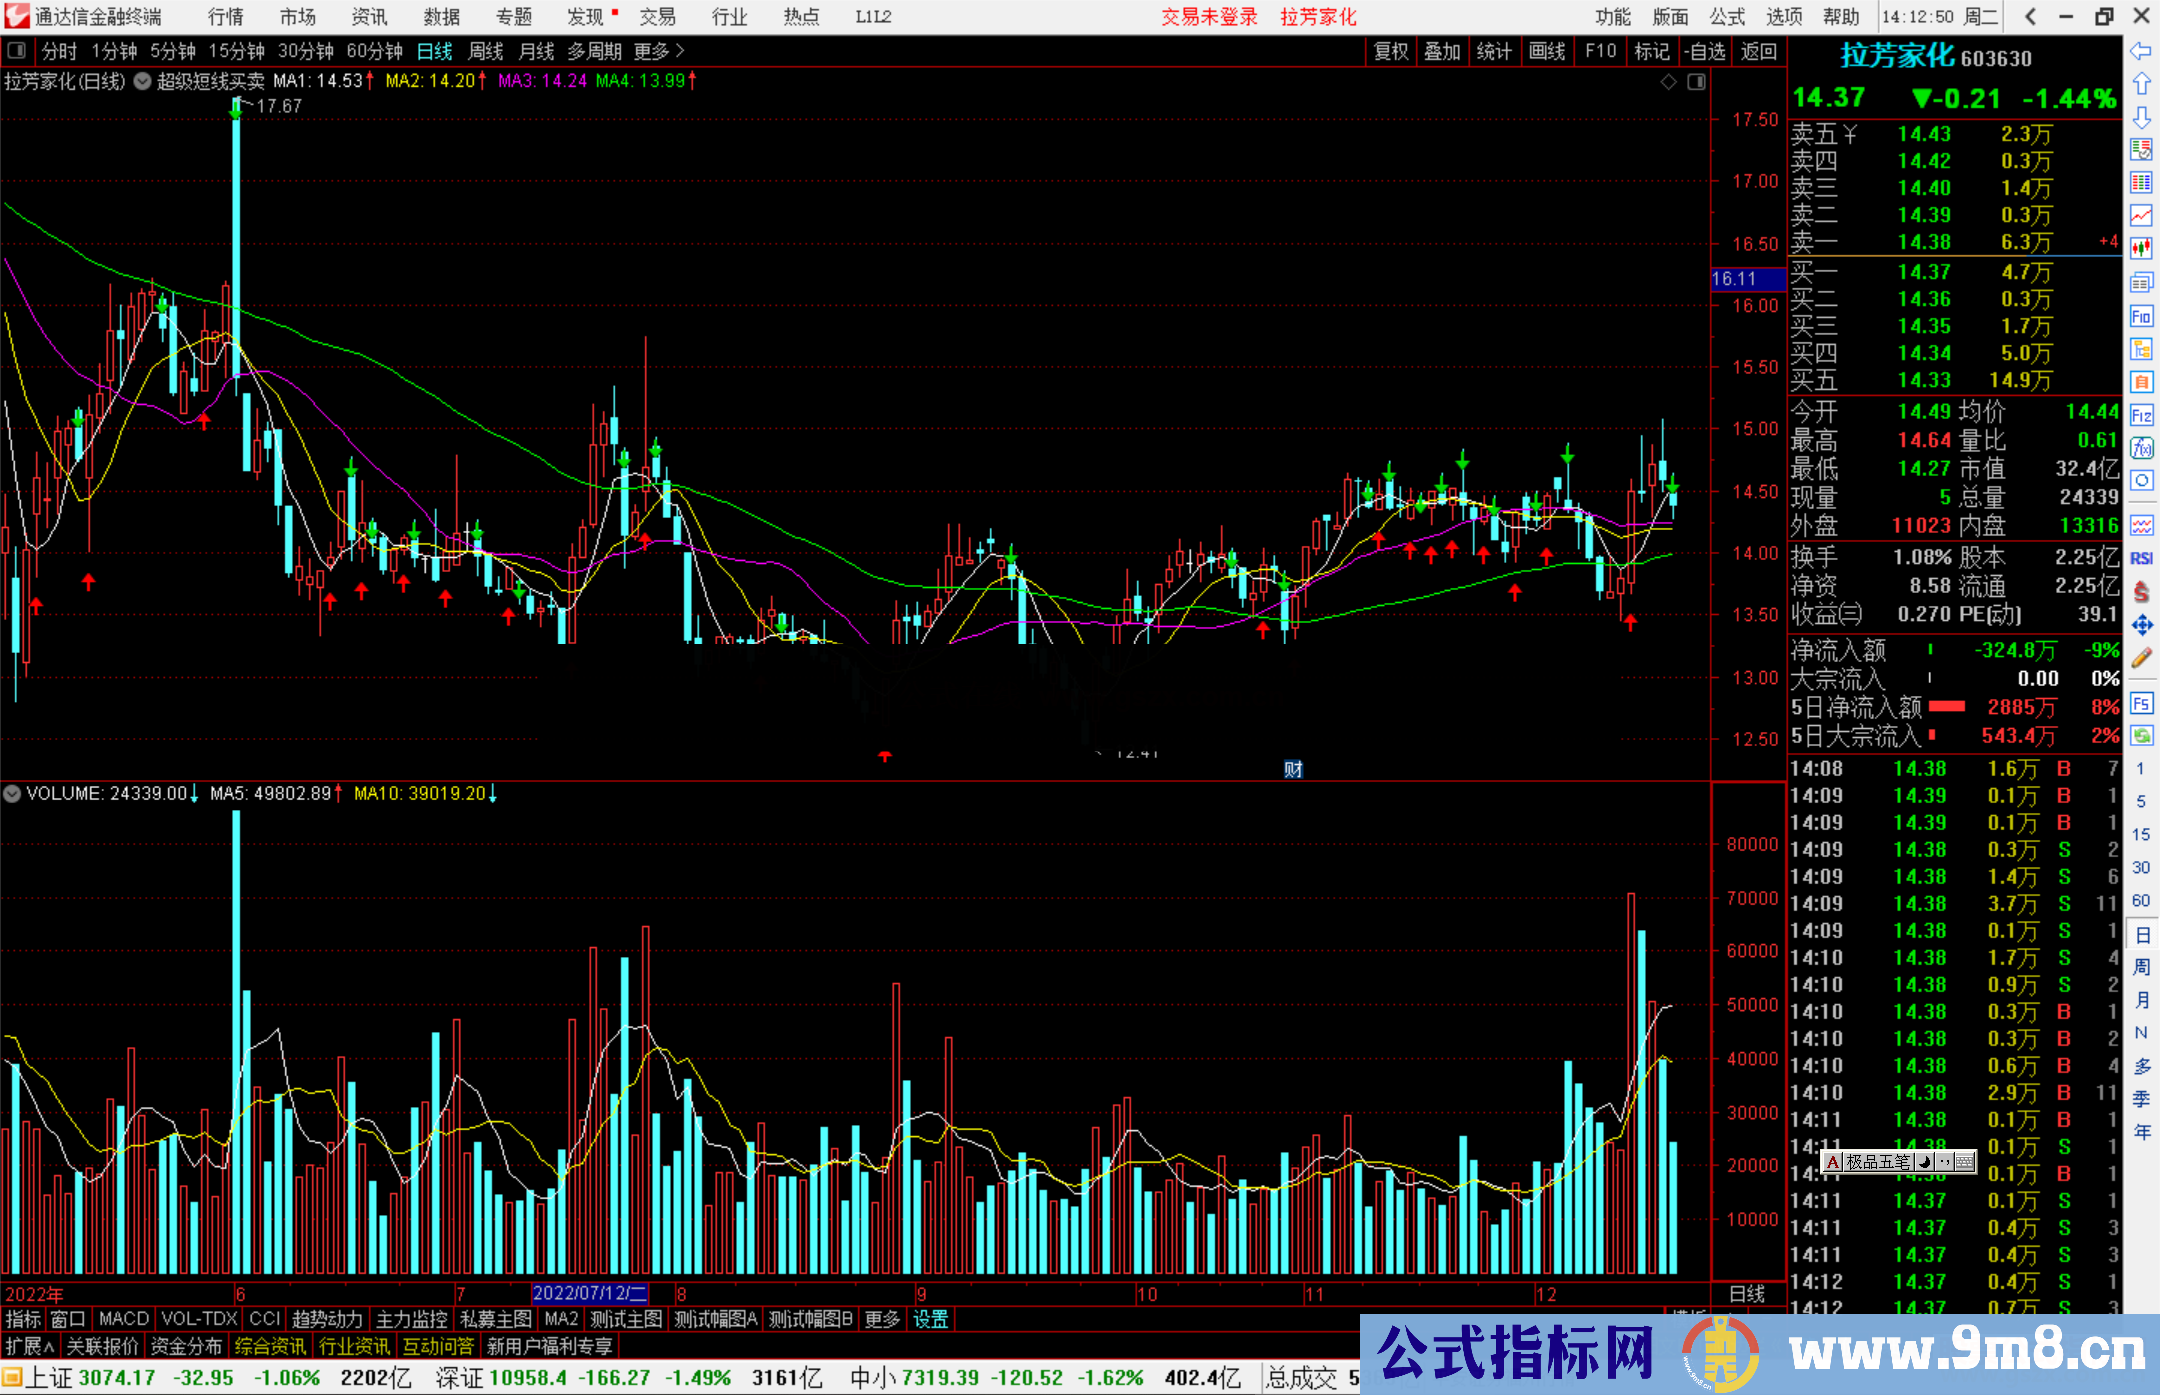Select 60分钟 chart period
Image resolution: width=2160 pixels, height=1395 pixels.
[374, 51]
